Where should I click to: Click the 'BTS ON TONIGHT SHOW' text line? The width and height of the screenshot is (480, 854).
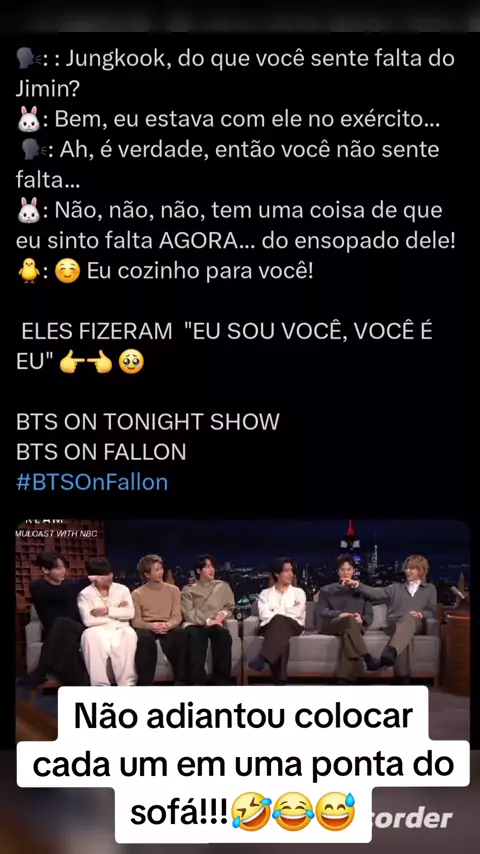pyautogui.click(x=148, y=422)
